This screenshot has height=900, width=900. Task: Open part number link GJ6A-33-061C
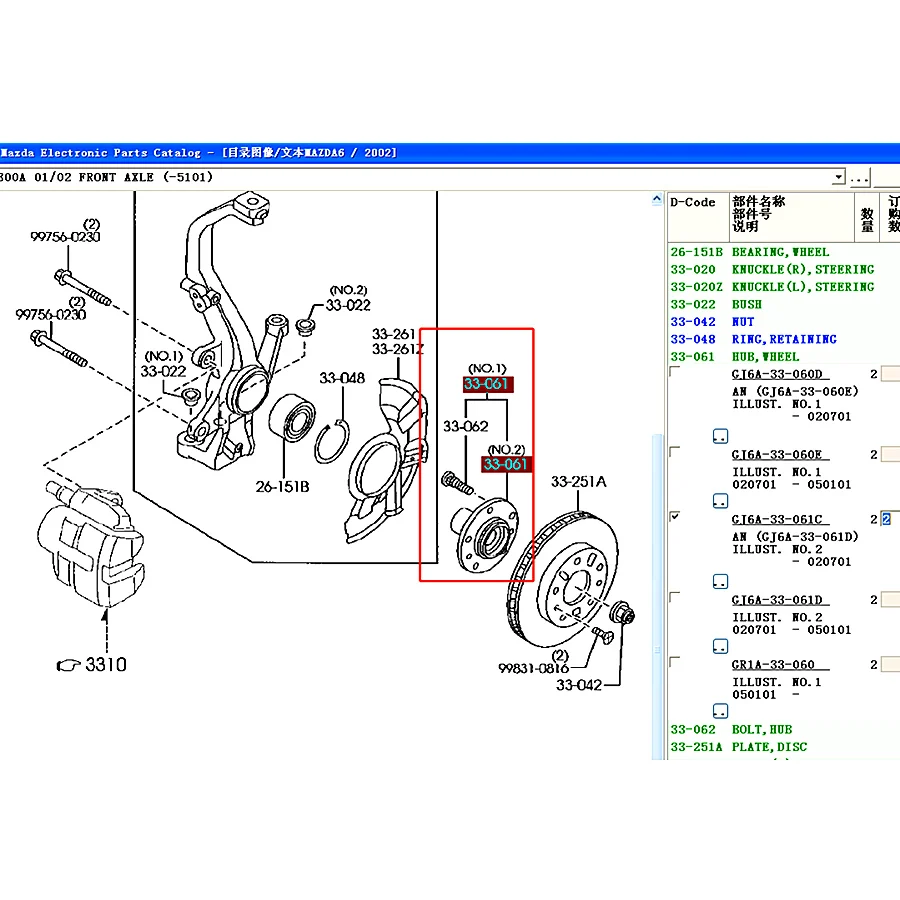780,519
